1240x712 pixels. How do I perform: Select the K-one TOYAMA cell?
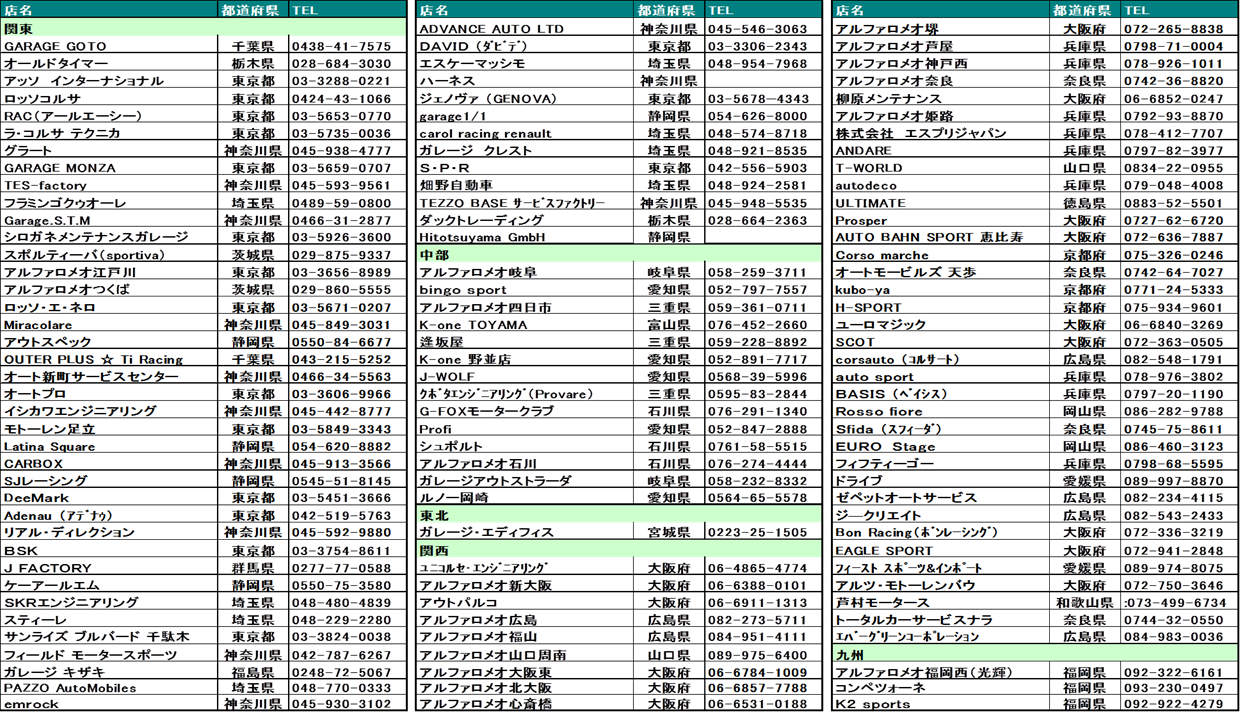click(473, 325)
